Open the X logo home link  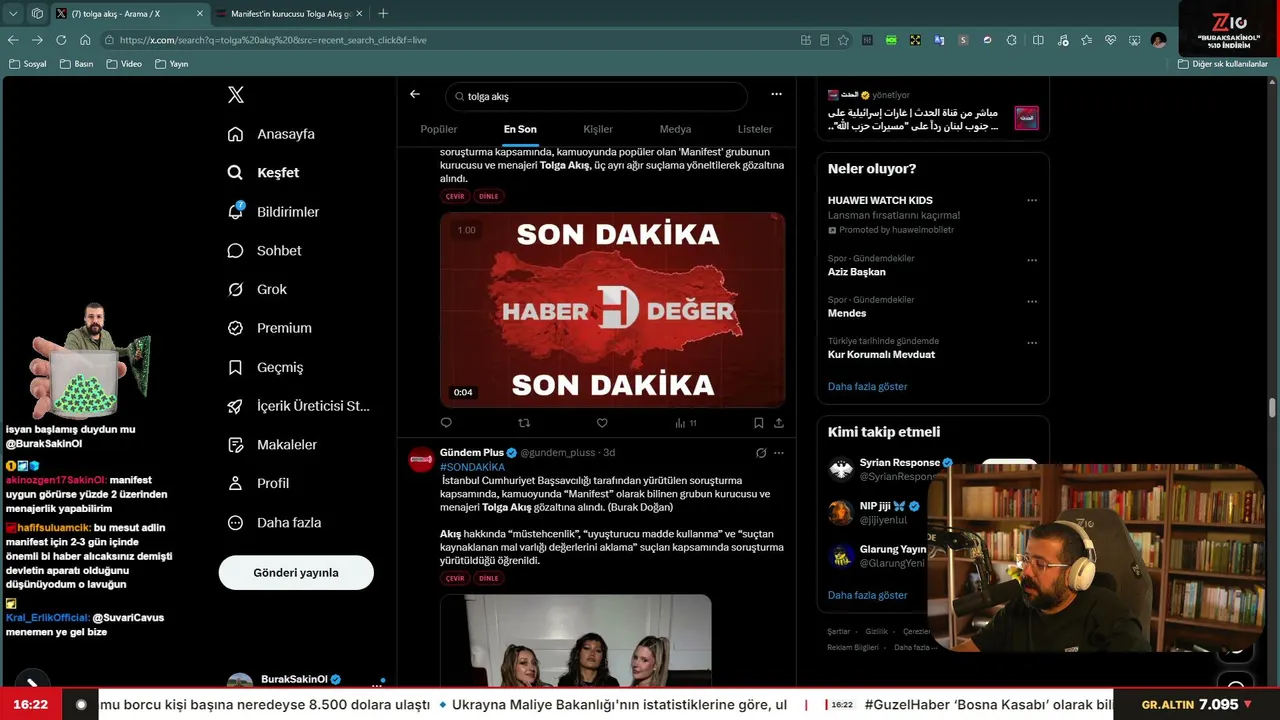[236, 95]
